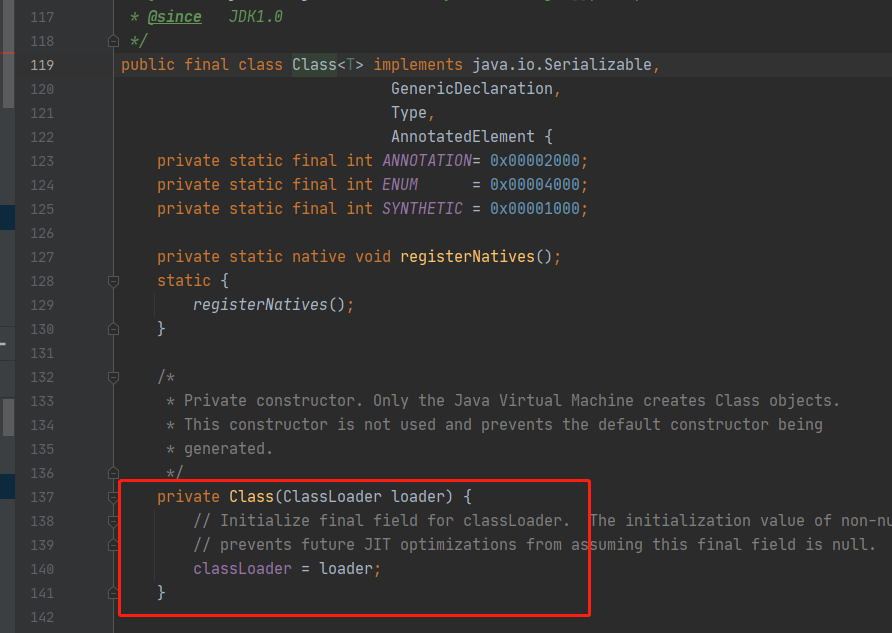Click the fold end marker on line 130

coord(113,329)
